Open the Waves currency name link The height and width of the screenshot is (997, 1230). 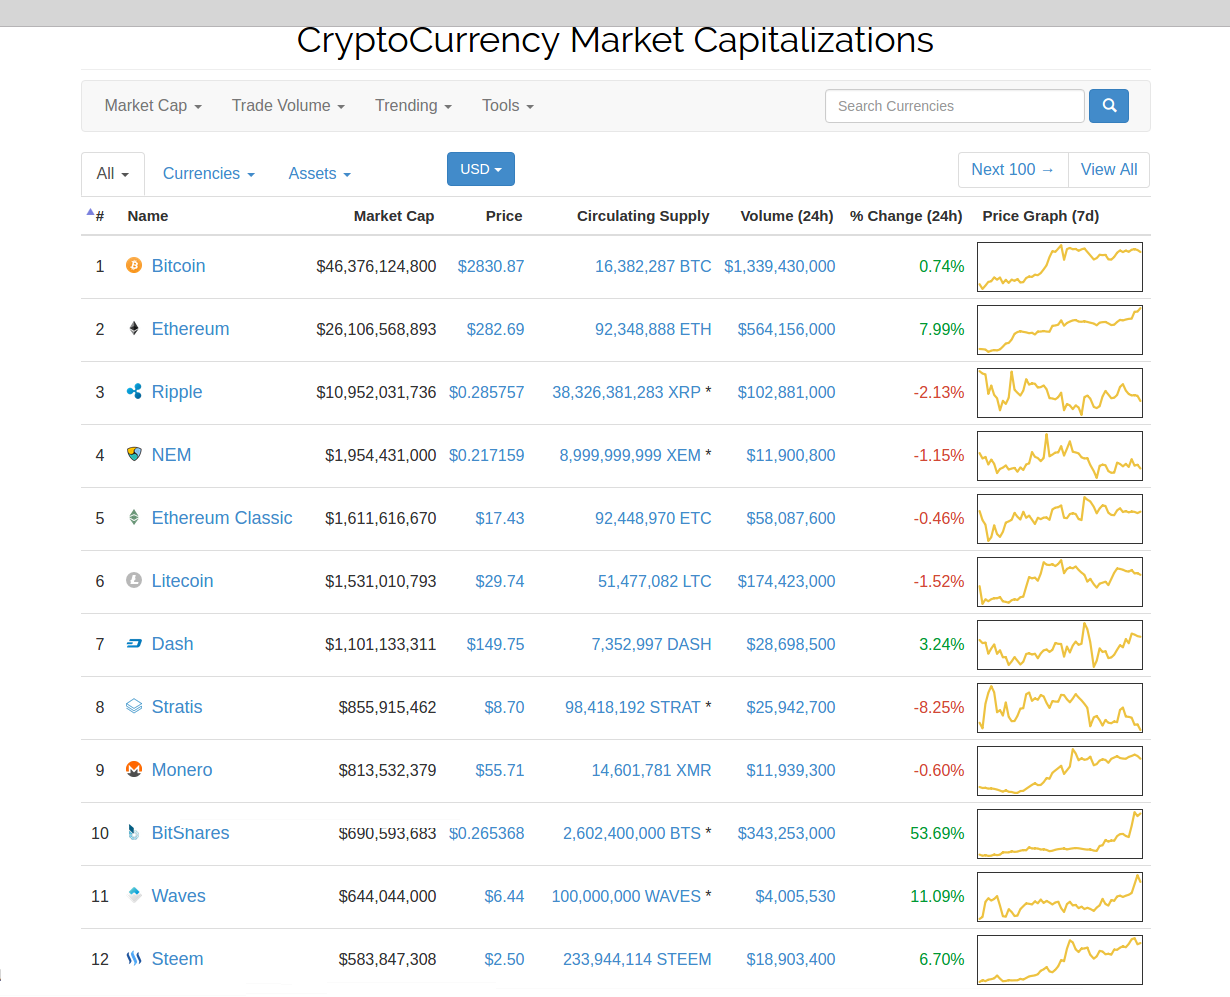tap(179, 896)
